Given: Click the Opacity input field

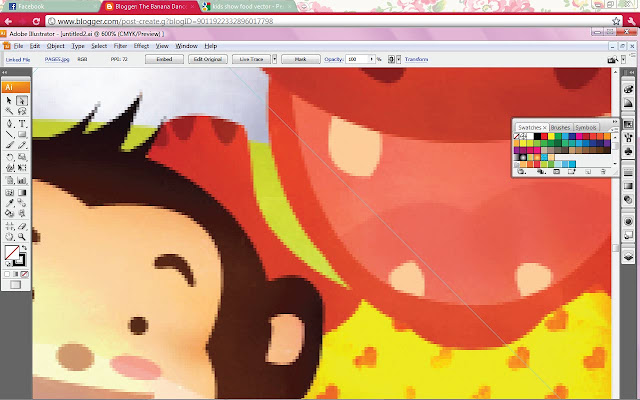Looking at the screenshot, I should tap(357, 59).
